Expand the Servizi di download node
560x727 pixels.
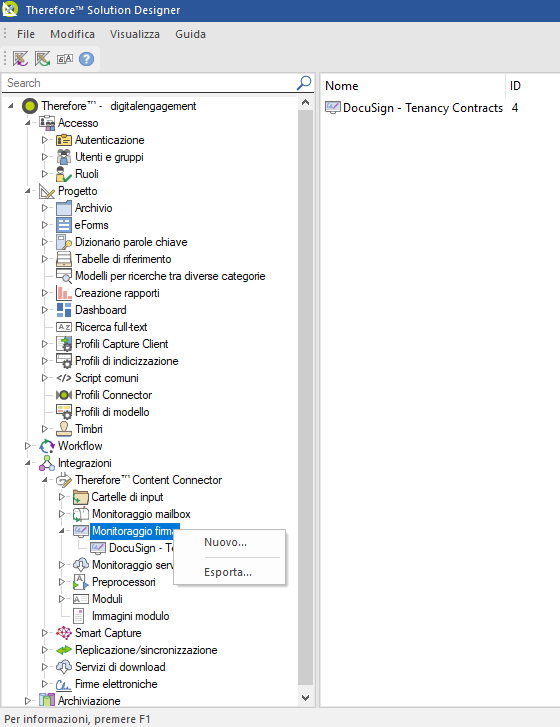click(x=45, y=667)
